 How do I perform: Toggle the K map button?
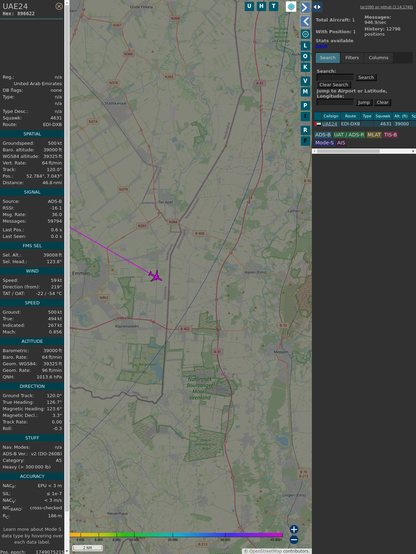point(305,67)
